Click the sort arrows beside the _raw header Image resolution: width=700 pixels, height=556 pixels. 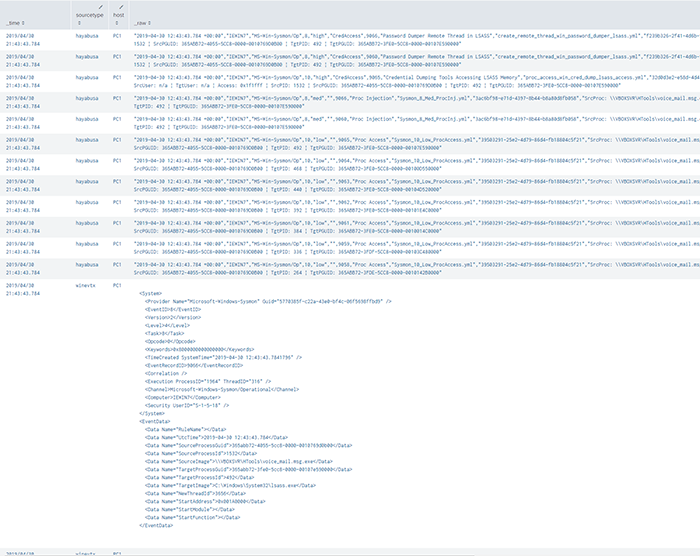[150, 23]
